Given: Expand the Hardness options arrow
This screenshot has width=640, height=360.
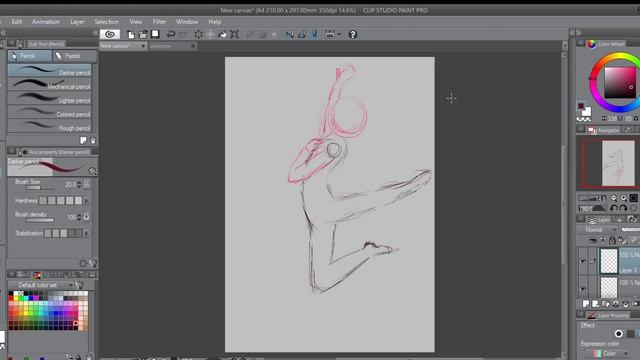Looking at the screenshot, I should pyautogui.click(x=86, y=200).
